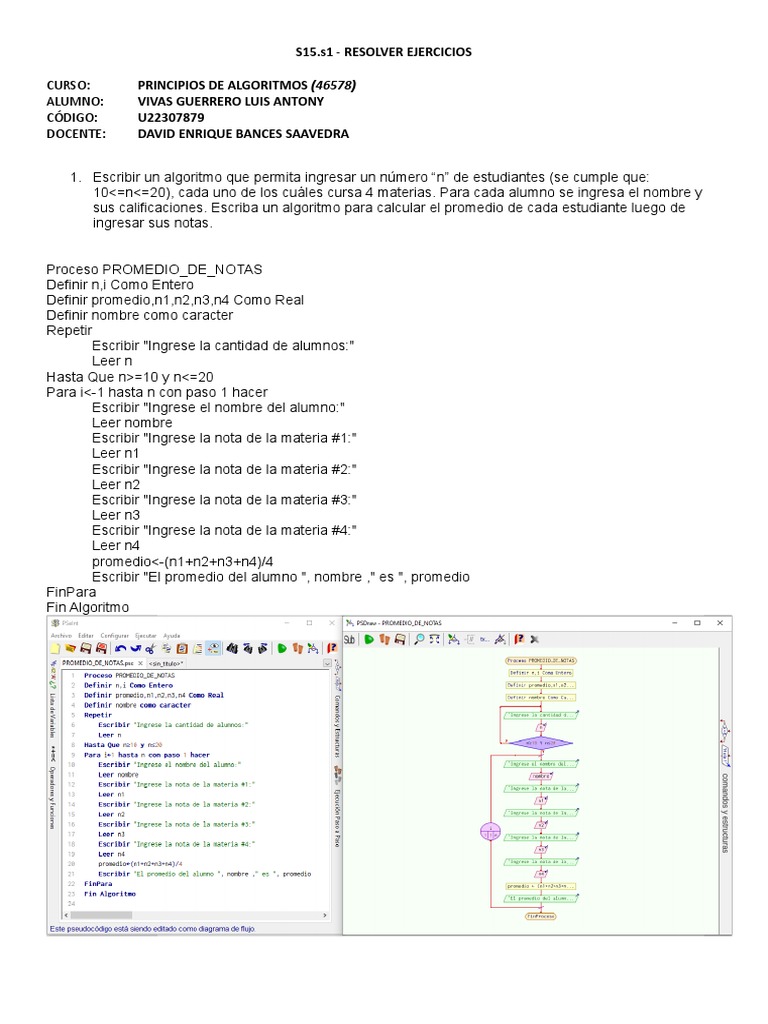Open the Configurar menu
Image resolution: width=768 pixels, height=1024 pixels.
click(115, 635)
